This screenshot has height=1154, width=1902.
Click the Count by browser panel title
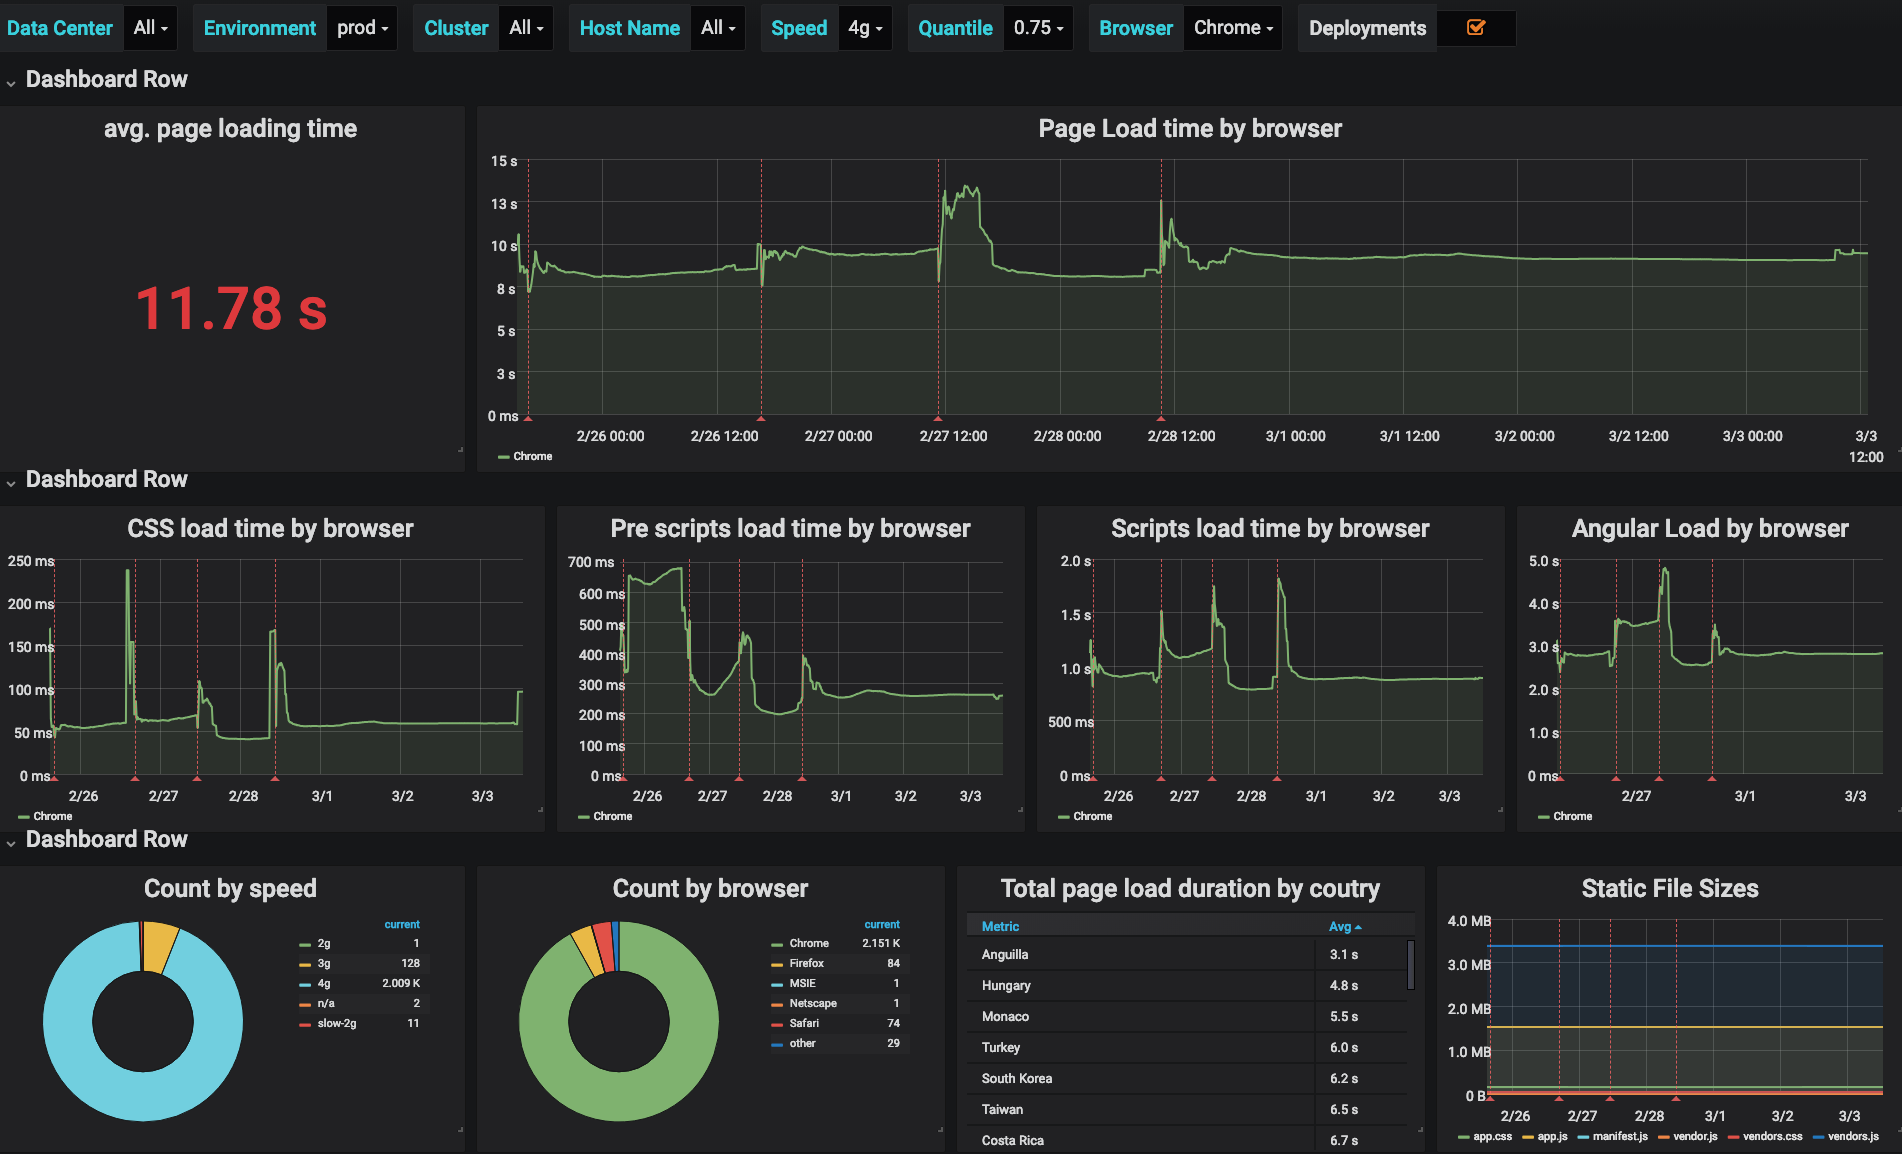[710, 888]
